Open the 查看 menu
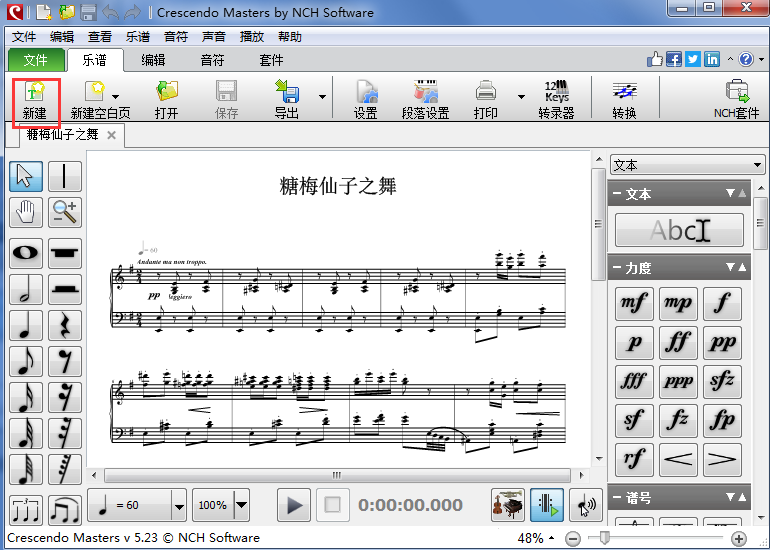The image size is (770, 550). pos(100,37)
